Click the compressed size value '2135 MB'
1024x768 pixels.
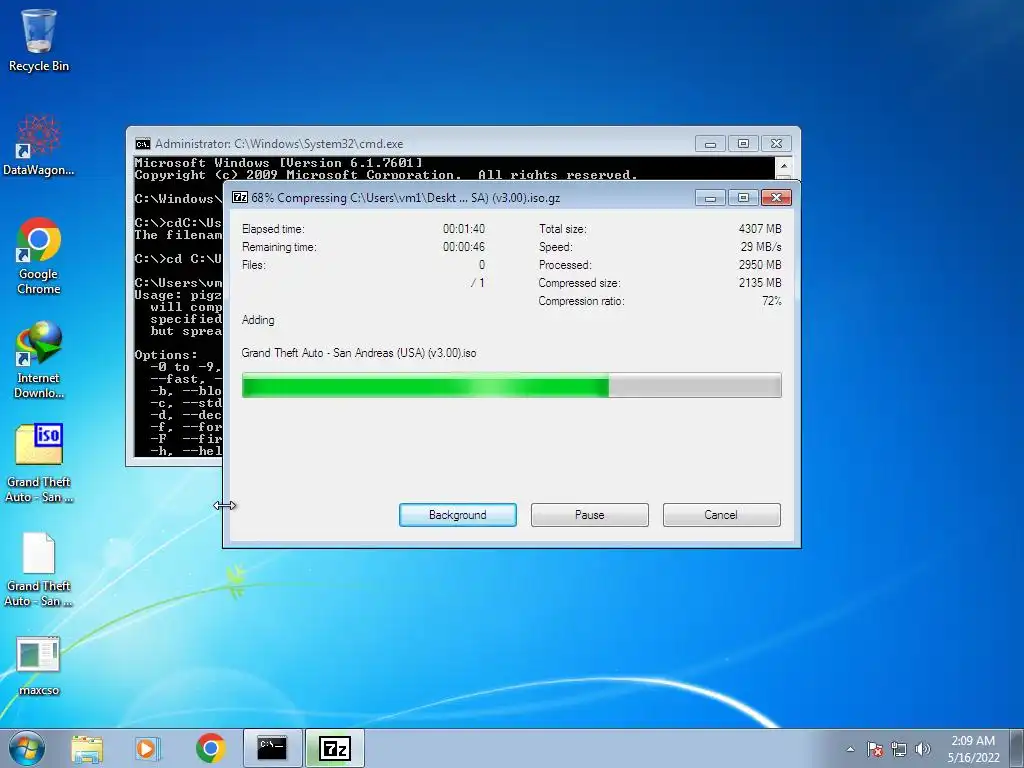click(x=760, y=283)
